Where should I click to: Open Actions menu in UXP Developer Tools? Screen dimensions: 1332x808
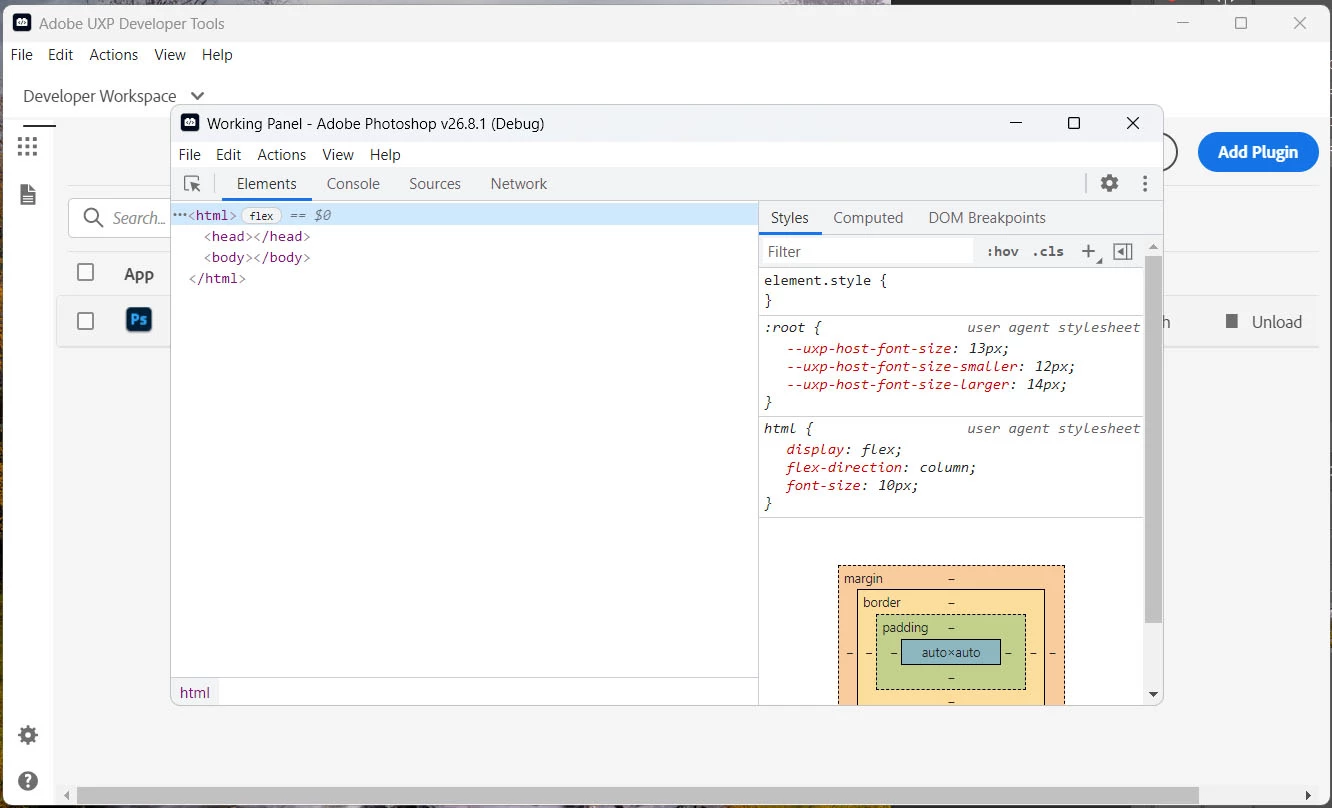tap(114, 55)
